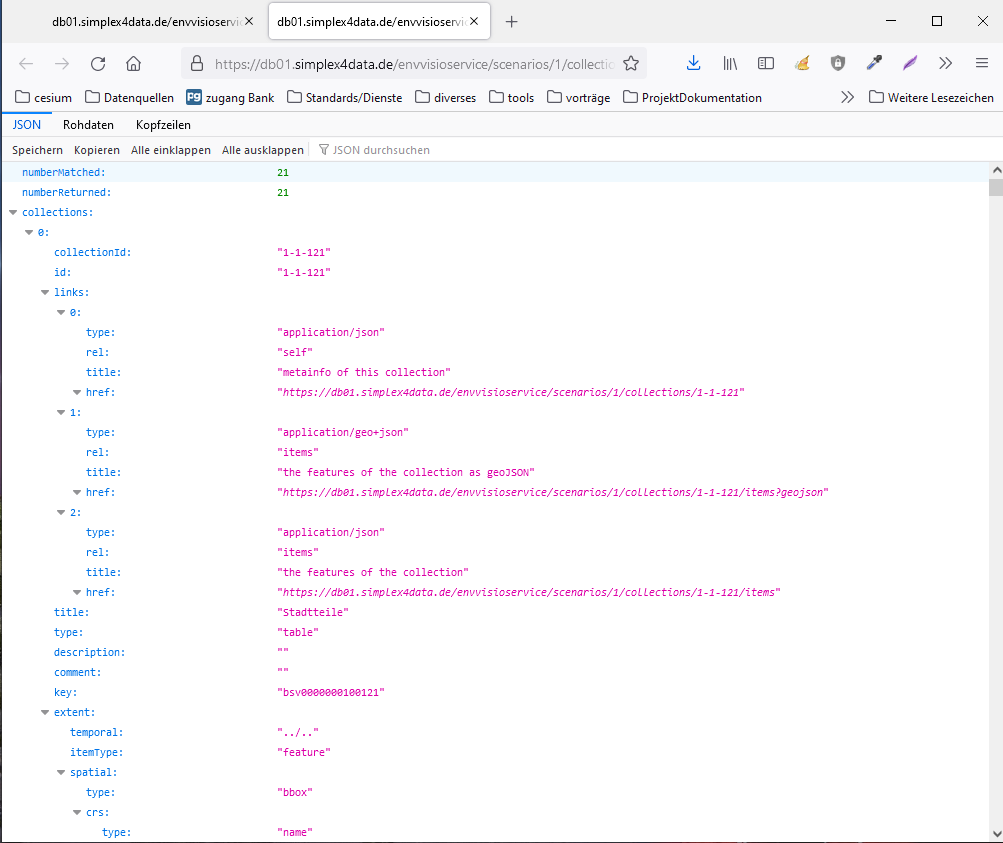Collapse the extent node

click(x=45, y=712)
